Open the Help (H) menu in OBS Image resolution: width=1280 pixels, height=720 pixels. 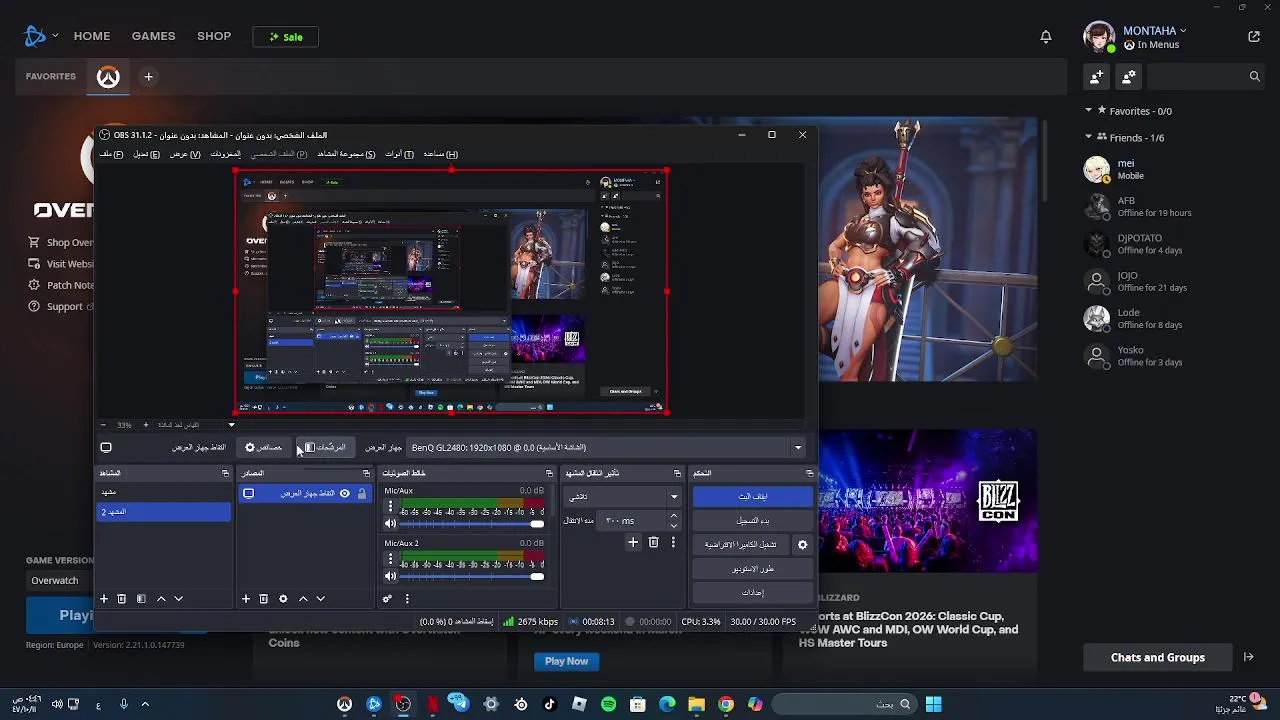[440, 154]
